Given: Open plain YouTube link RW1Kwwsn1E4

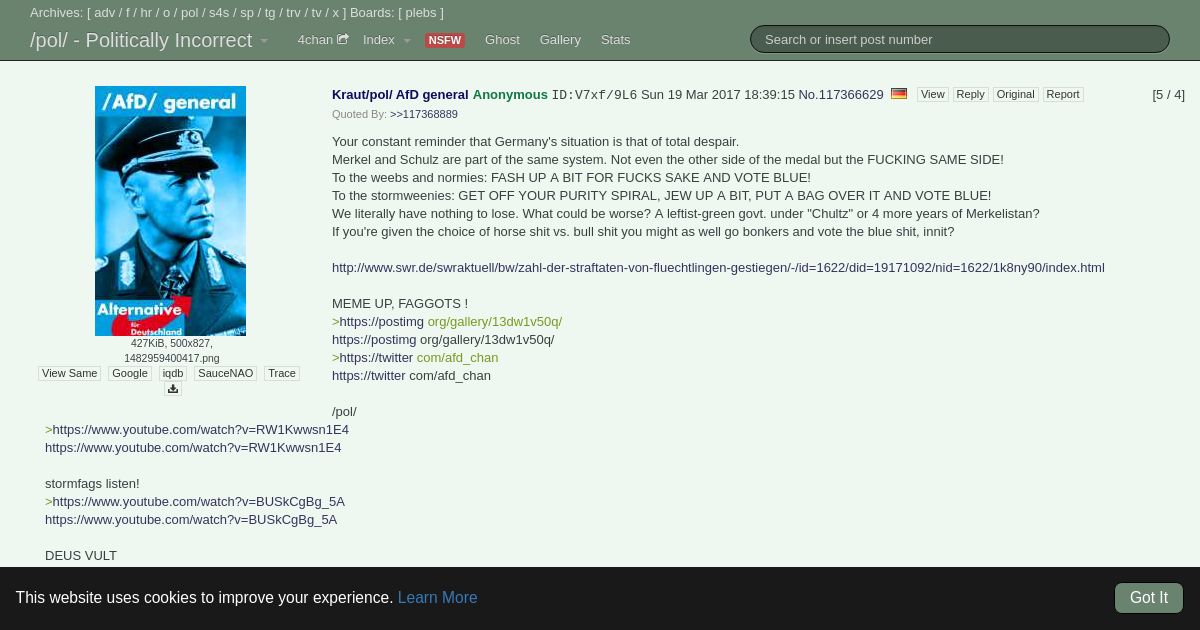Looking at the screenshot, I should [193, 447].
